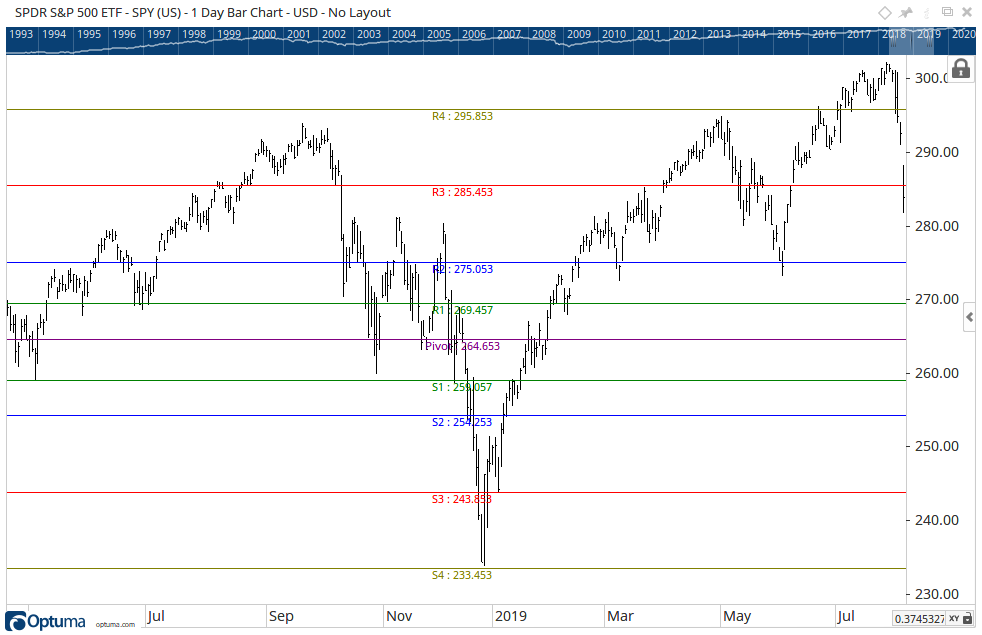Screen dimensions: 982x635
Task: Jump to 2011 in the year strip
Action: click(x=649, y=34)
